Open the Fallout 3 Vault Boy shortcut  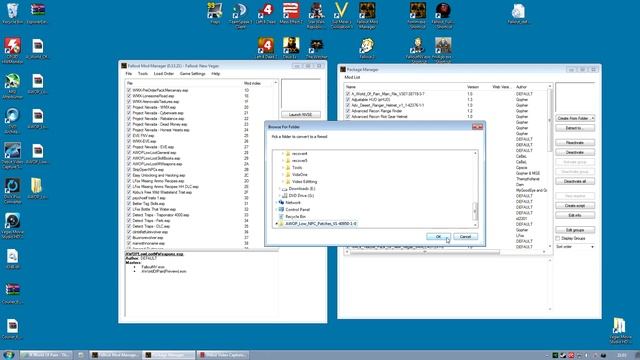pyautogui.click(x=367, y=46)
